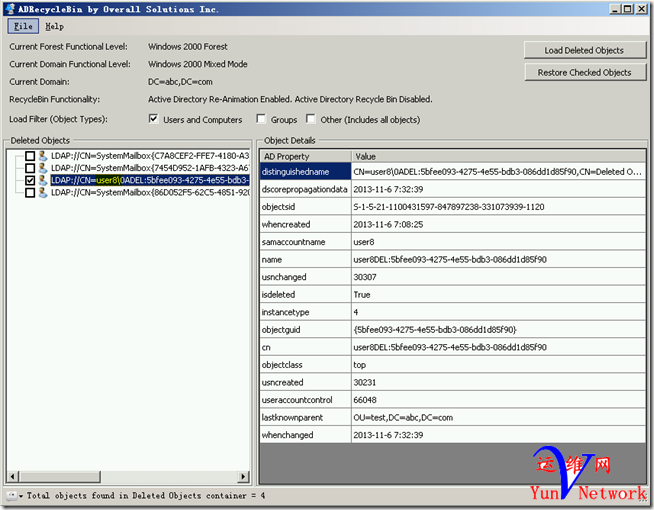Click the objectclass value top
This screenshot has width=654, height=510.
point(498,364)
